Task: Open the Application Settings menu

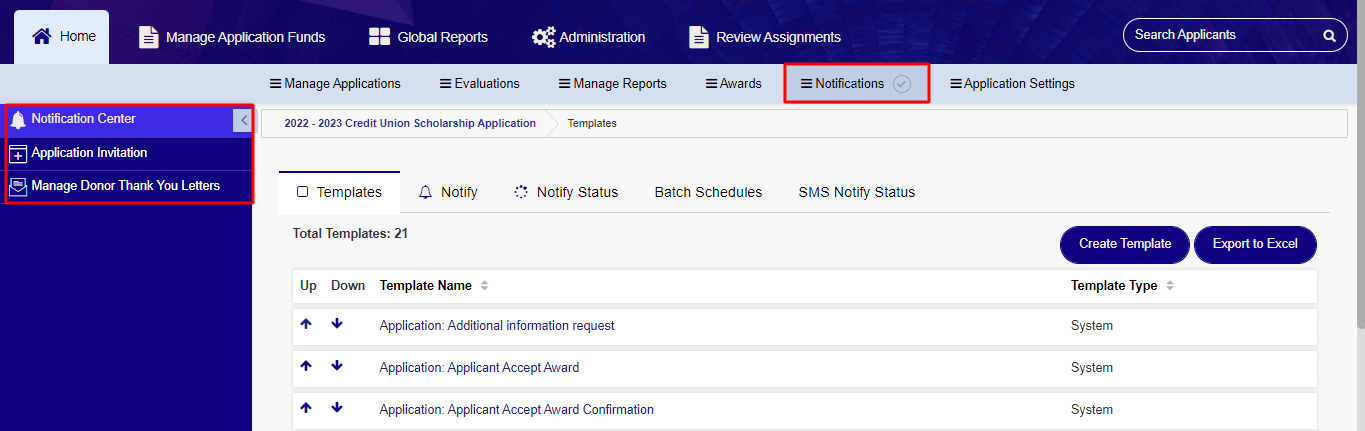Action: click(x=1012, y=84)
